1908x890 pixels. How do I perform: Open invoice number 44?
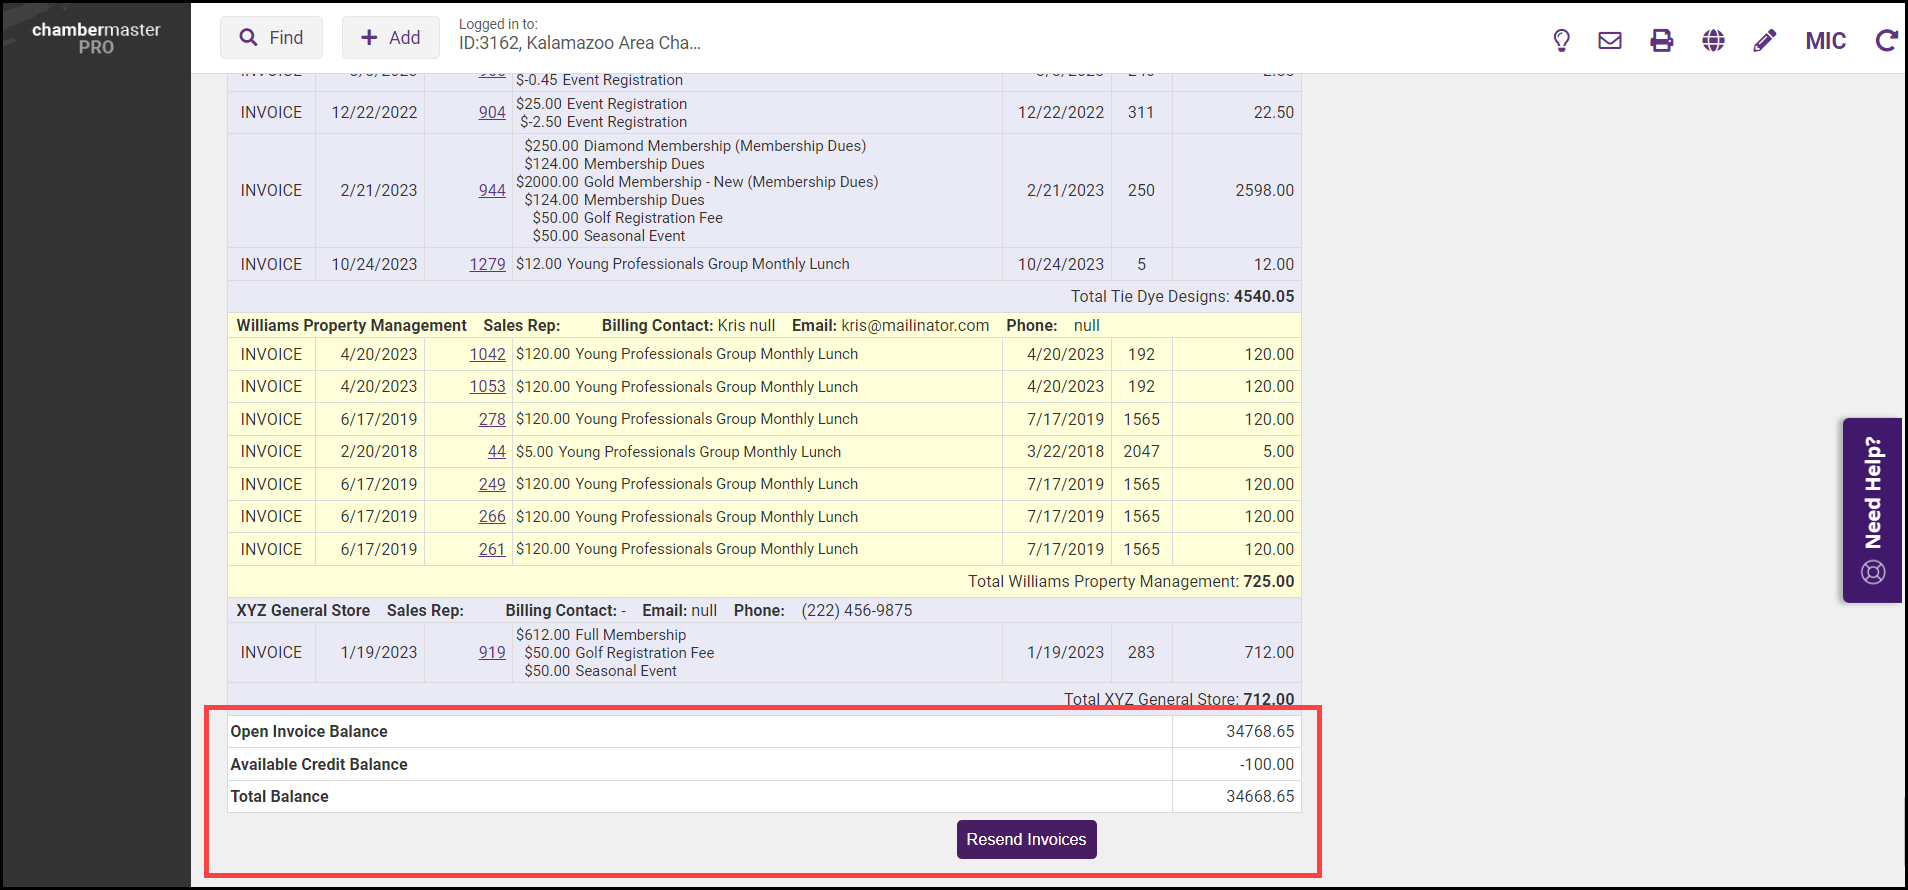tap(496, 452)
